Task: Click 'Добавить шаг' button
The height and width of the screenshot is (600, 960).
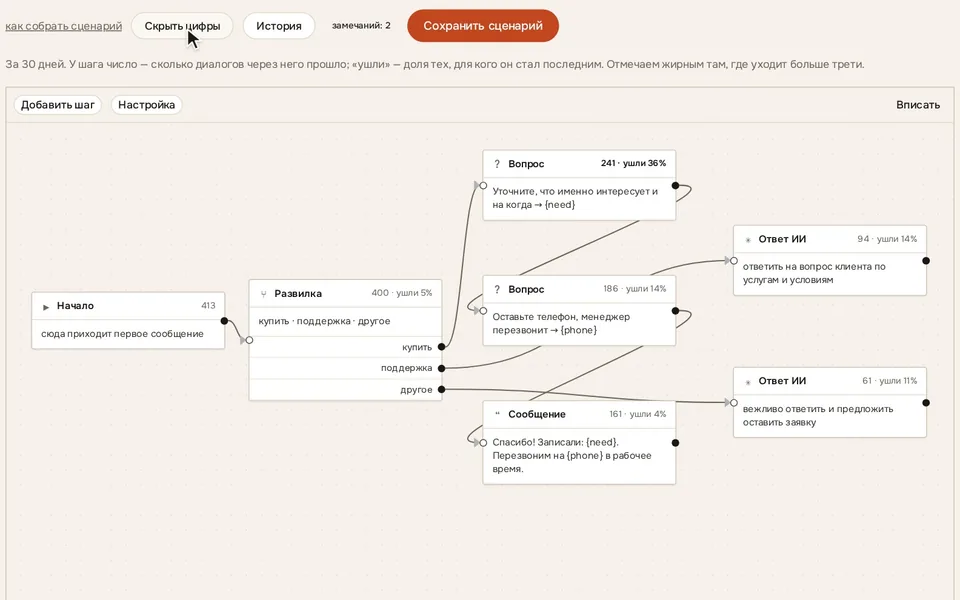Action: tap(58, 105)
